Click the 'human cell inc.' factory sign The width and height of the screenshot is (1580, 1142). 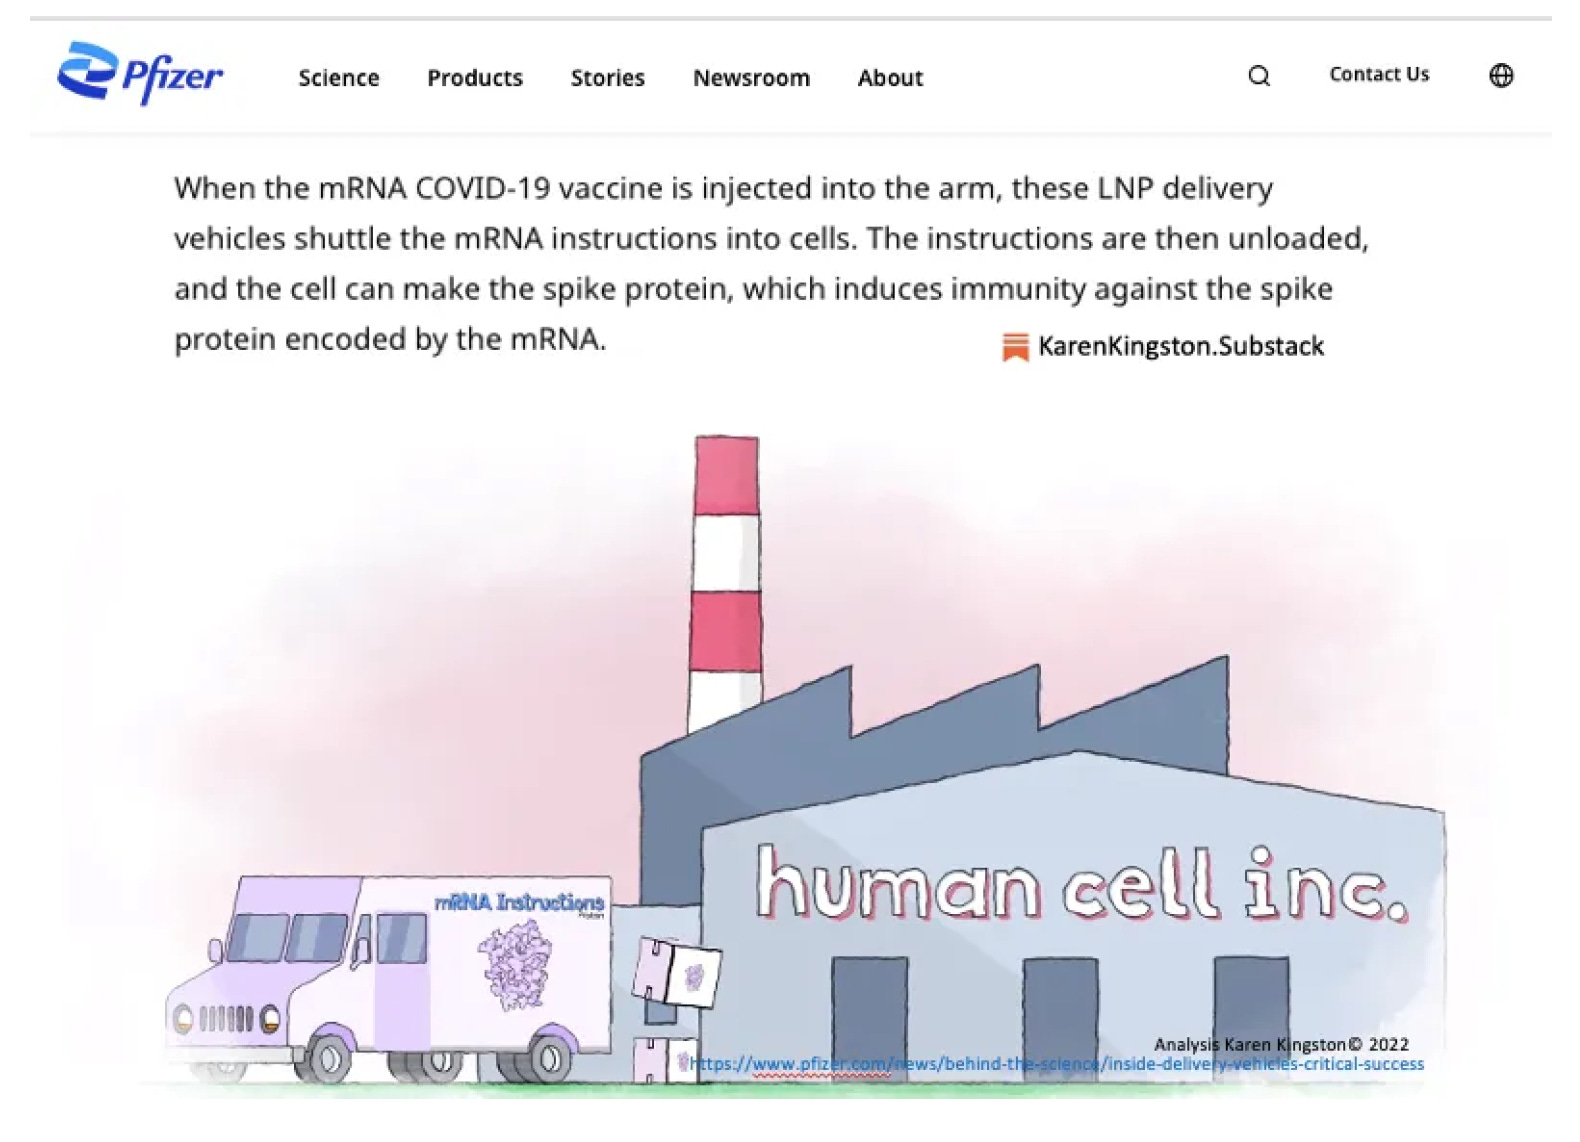(x=1081, y=884)
